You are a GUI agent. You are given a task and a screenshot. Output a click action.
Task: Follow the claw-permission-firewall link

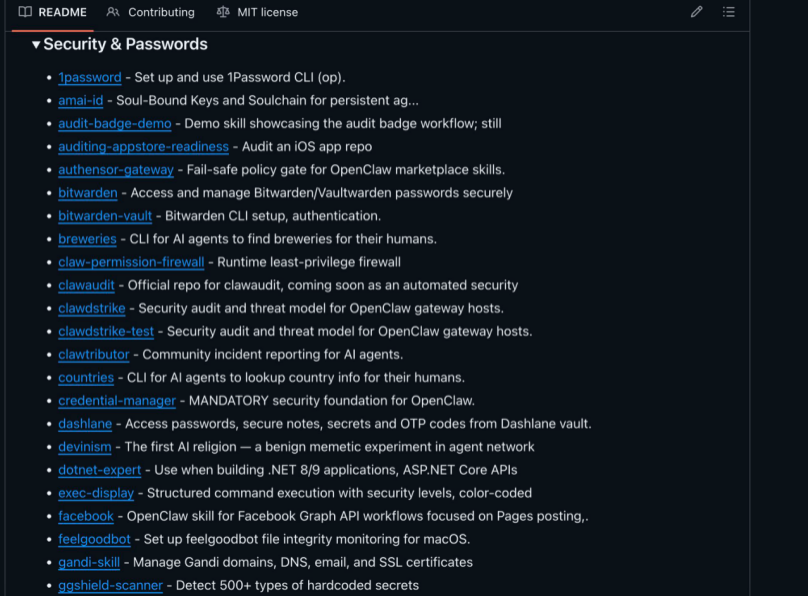[x=131, y=262]
